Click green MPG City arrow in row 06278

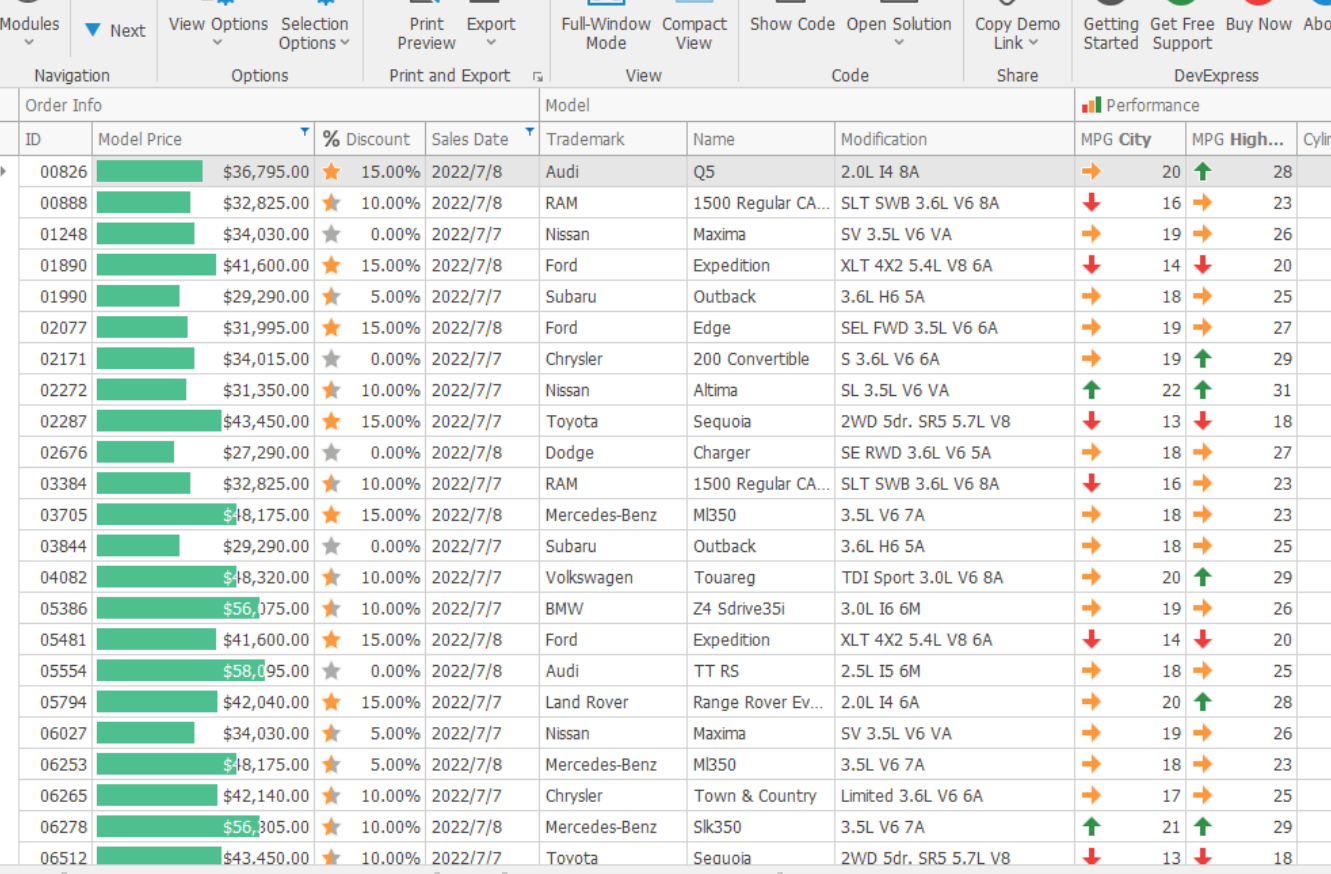(x=1091, y=827)
